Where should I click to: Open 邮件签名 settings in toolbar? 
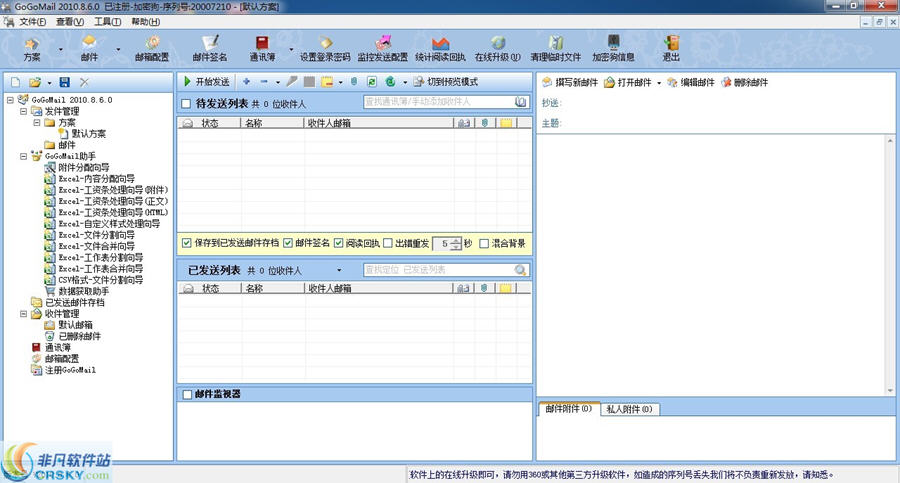pyautogui.click(x=210, y=49)
